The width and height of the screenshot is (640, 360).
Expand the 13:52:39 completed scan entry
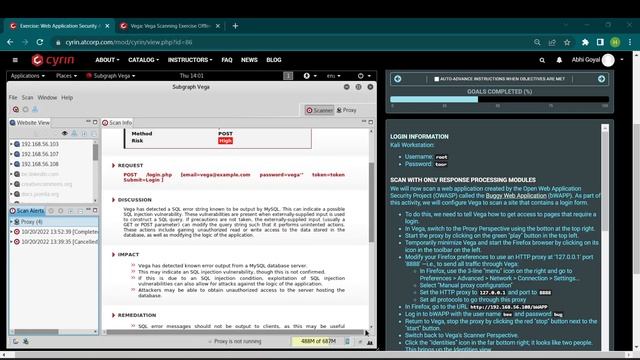tap(11, 231)
